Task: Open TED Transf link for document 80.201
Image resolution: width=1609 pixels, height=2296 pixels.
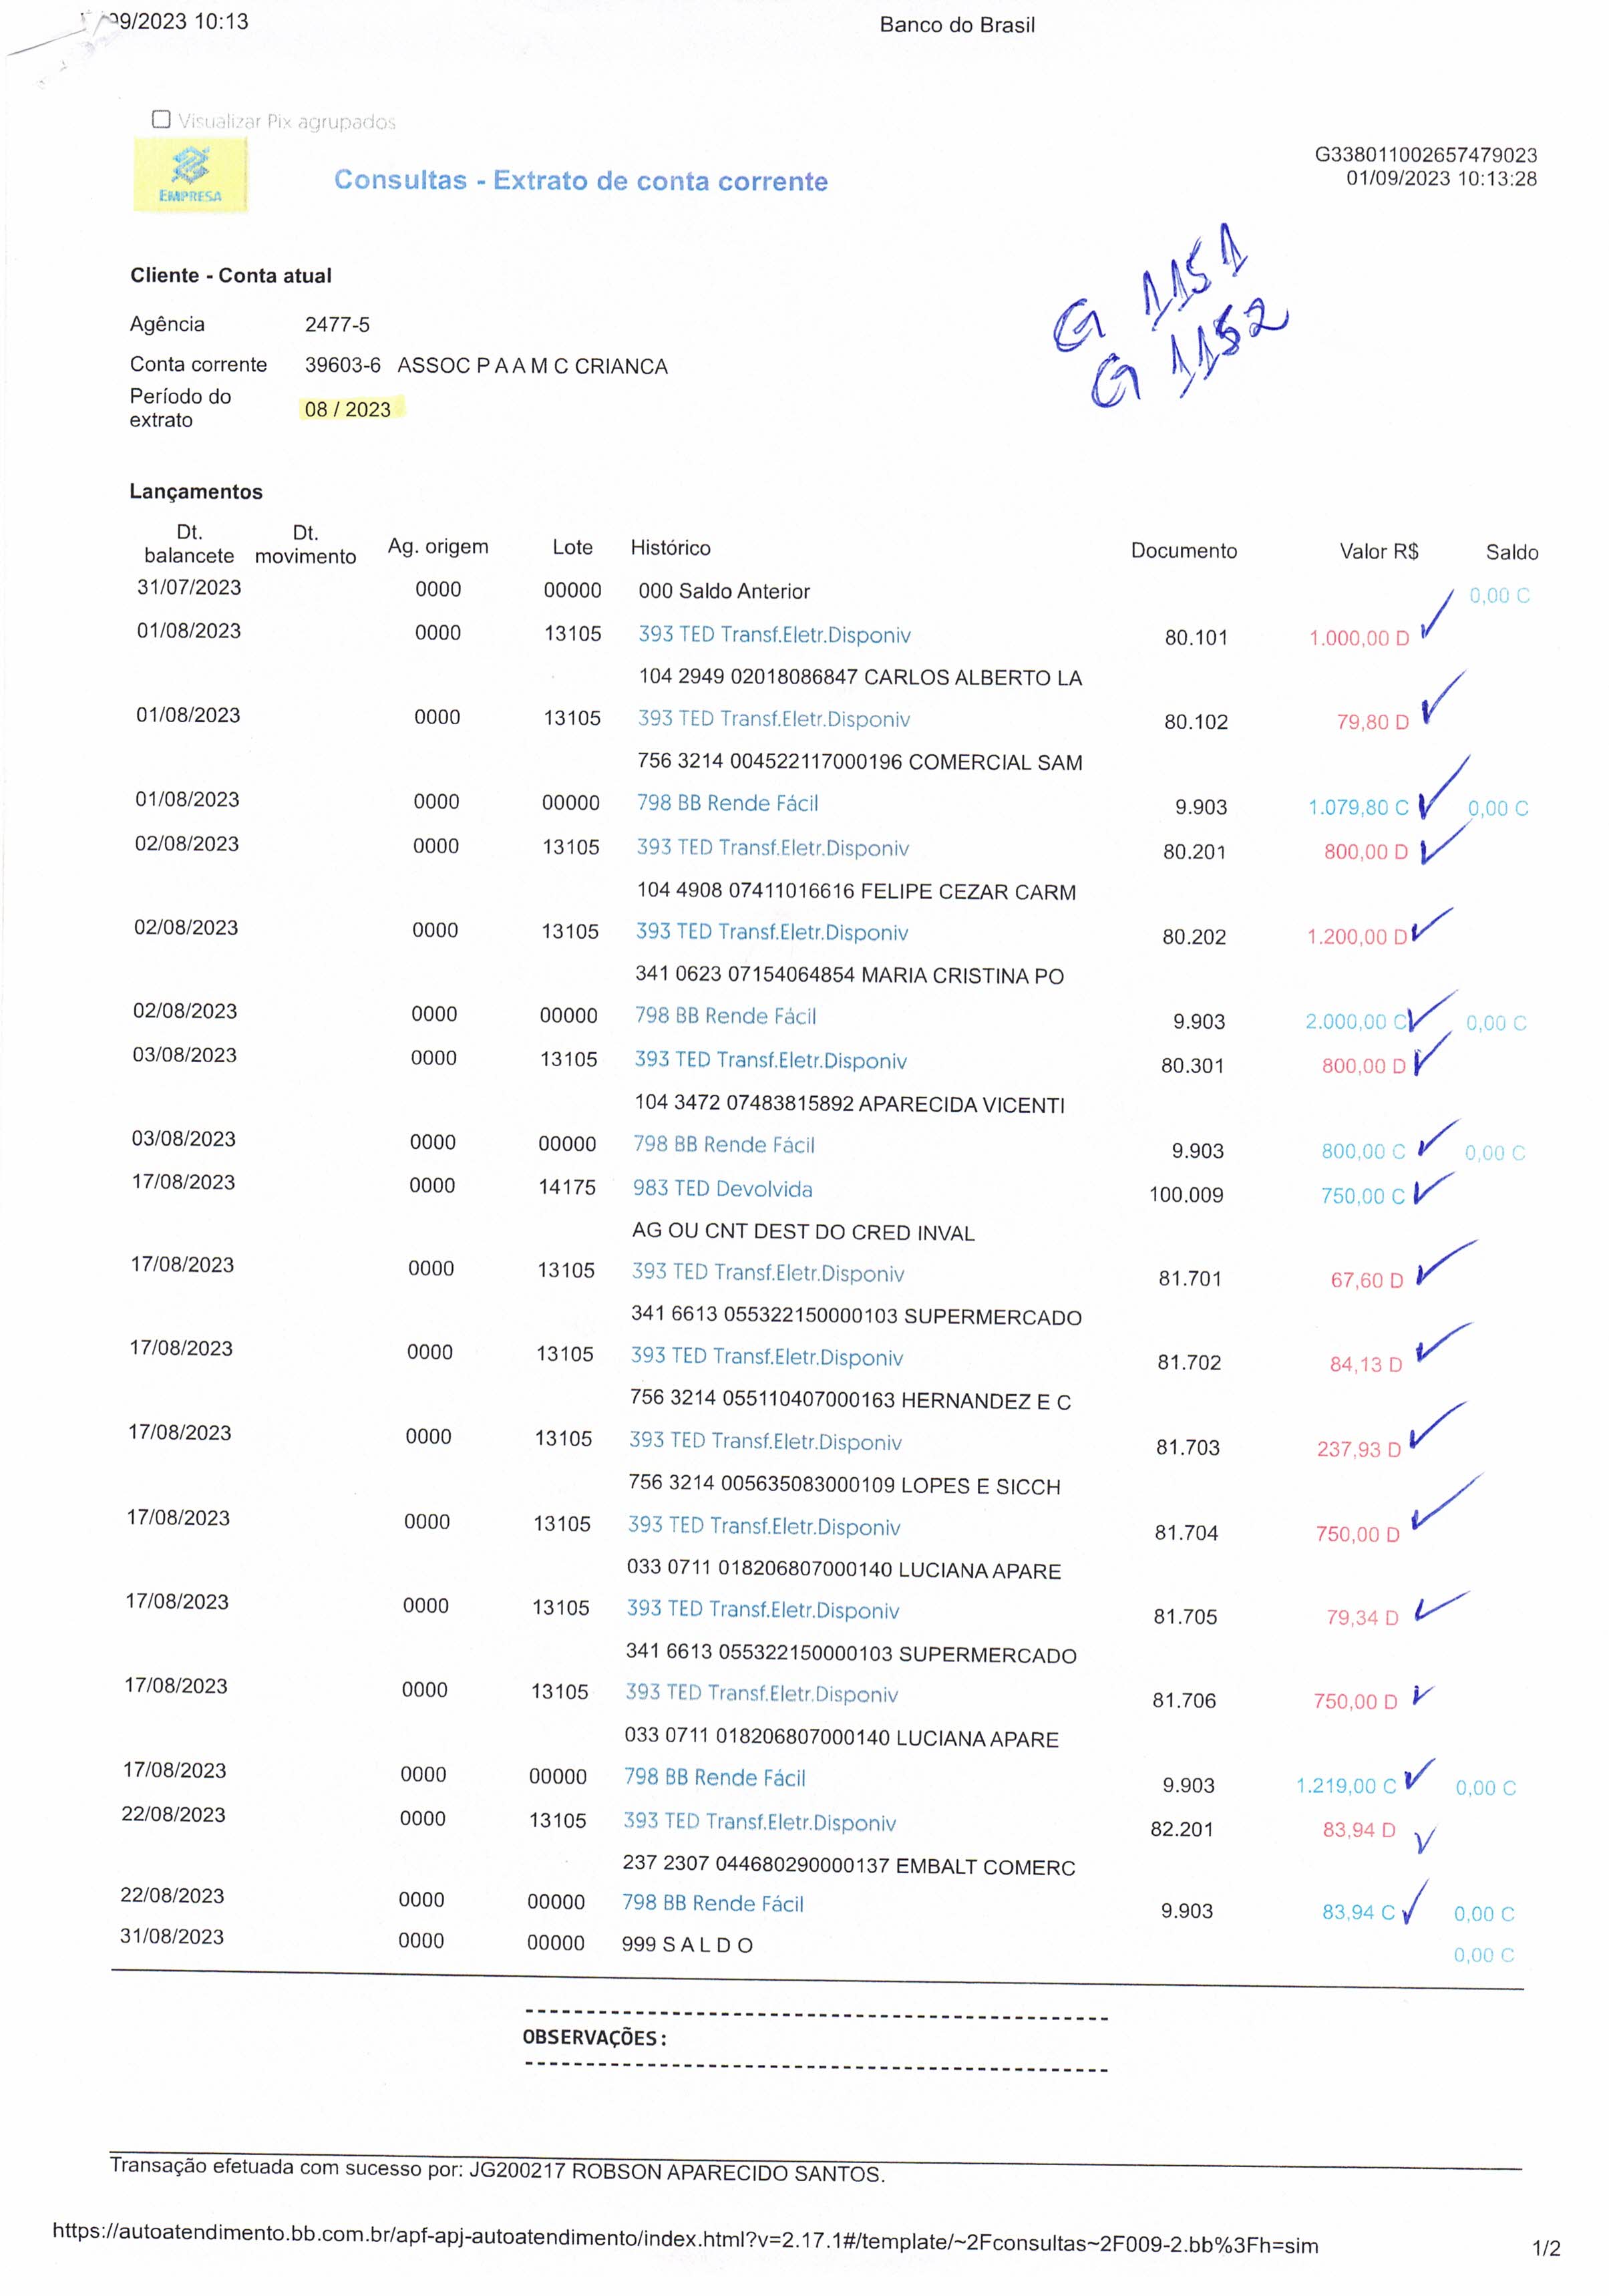Action: (x=772, y=848)
